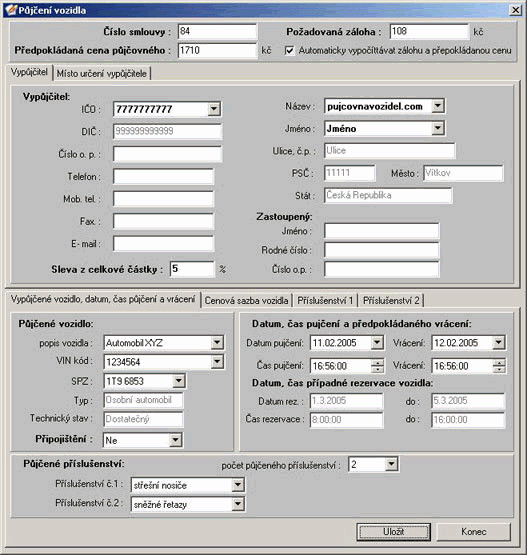This screenshot has width=527, height=555.
Task: Click the Předpokládaná cena půjčovného field
Action: [x=217, y=50]
